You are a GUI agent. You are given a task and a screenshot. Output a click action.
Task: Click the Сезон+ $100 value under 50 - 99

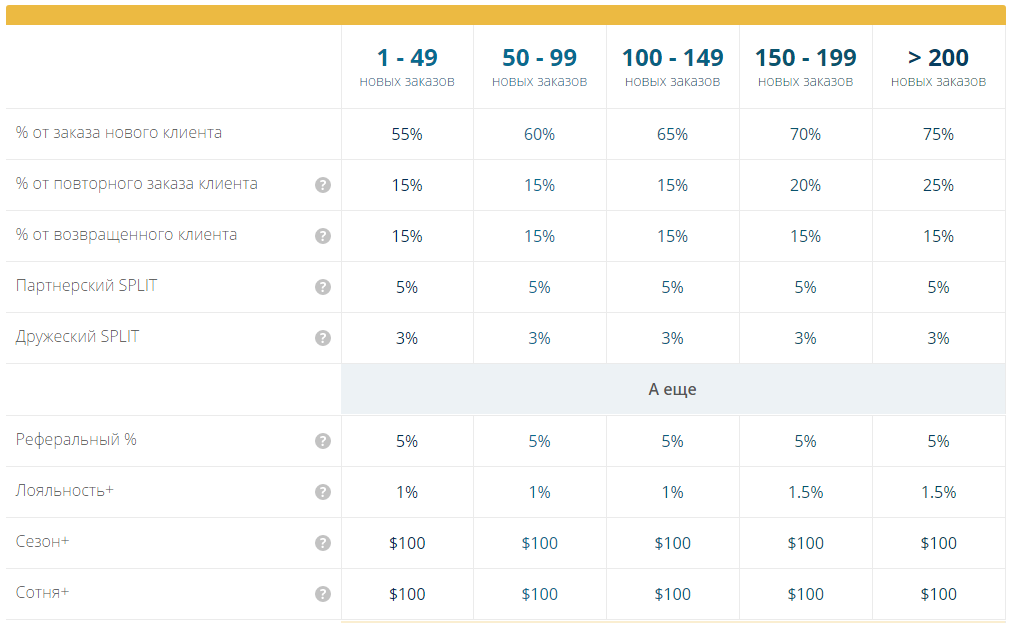coord(539,543)
